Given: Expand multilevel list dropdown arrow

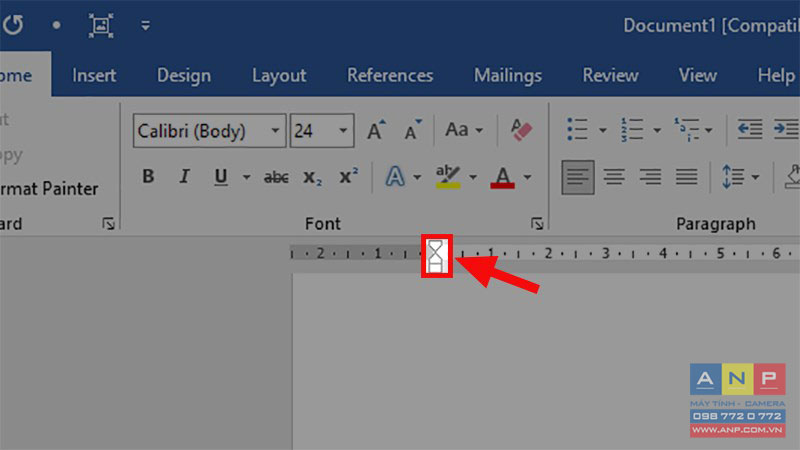Looking at the screenshot, I should [709, 131].
